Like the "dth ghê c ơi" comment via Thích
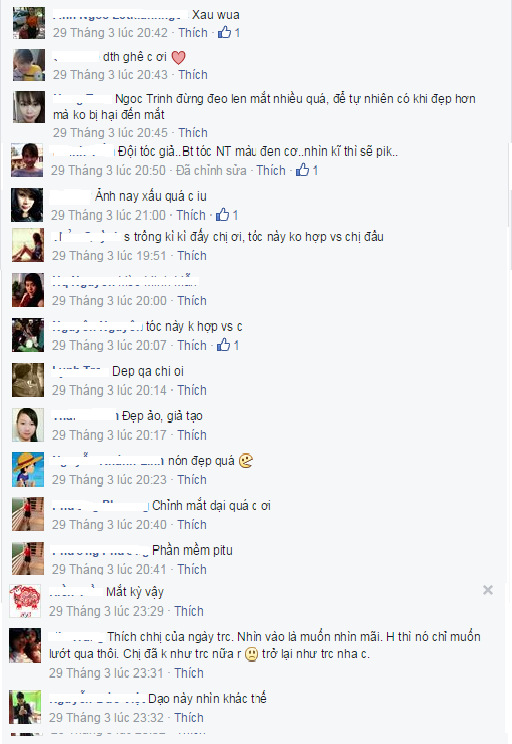This screenshot has width=512, height=744. click(193, 74)
